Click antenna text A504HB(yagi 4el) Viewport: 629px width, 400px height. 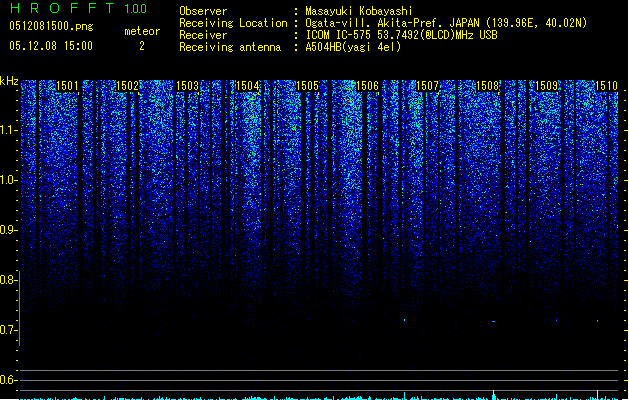coord(353,47)
